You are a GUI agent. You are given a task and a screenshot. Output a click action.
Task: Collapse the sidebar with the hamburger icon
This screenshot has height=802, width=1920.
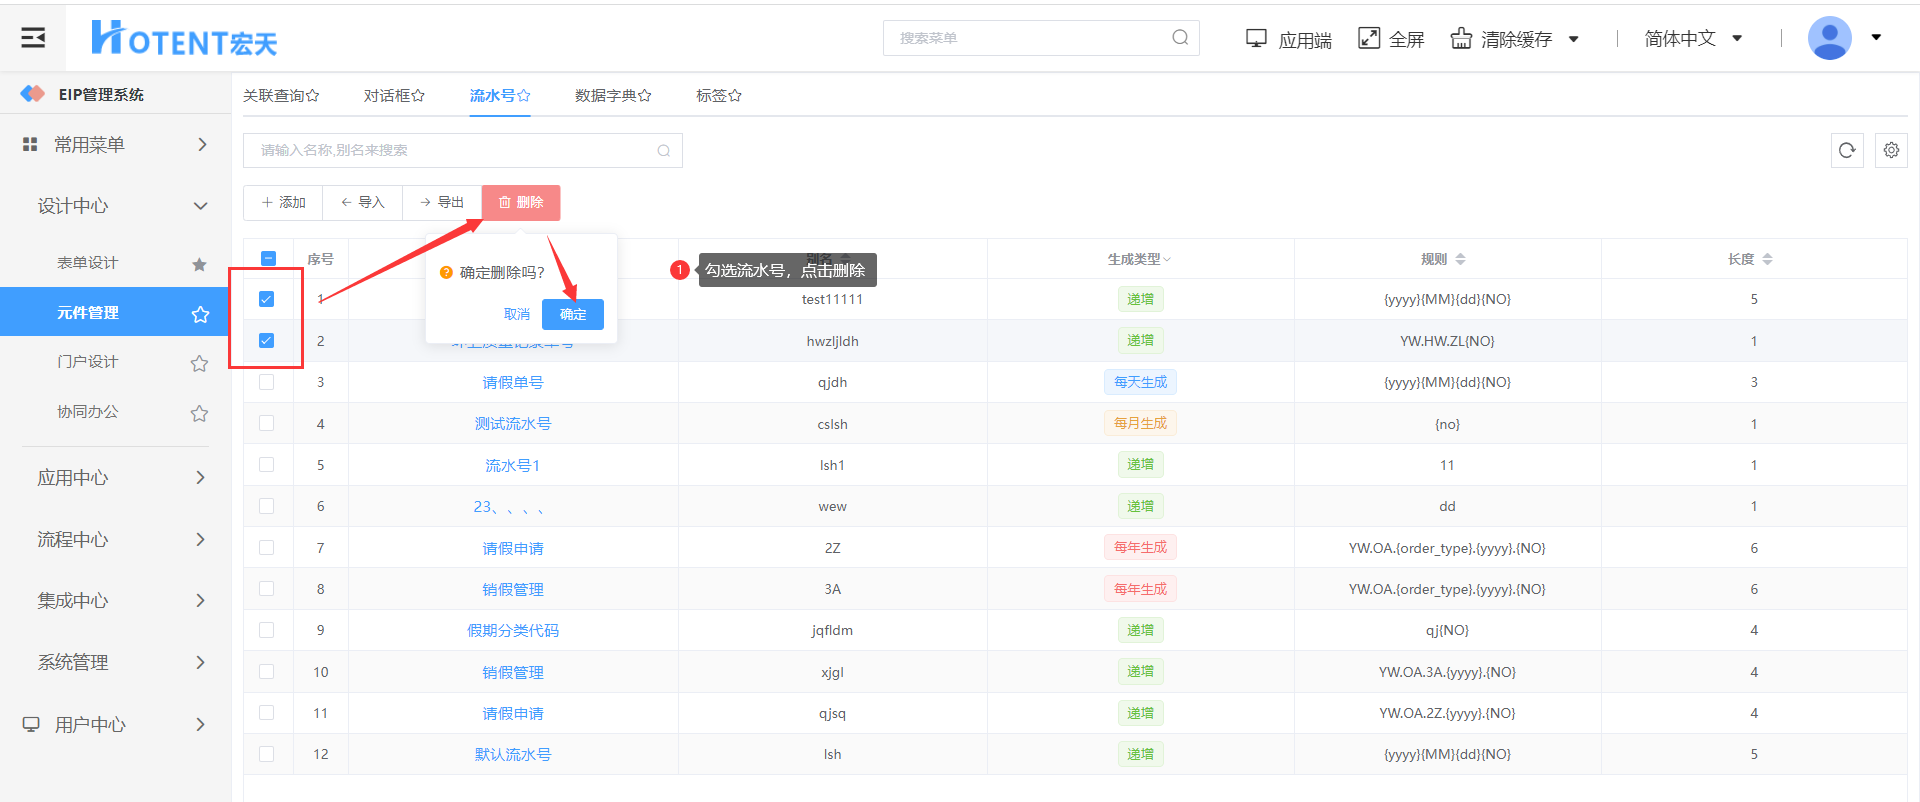coord(33,38)
